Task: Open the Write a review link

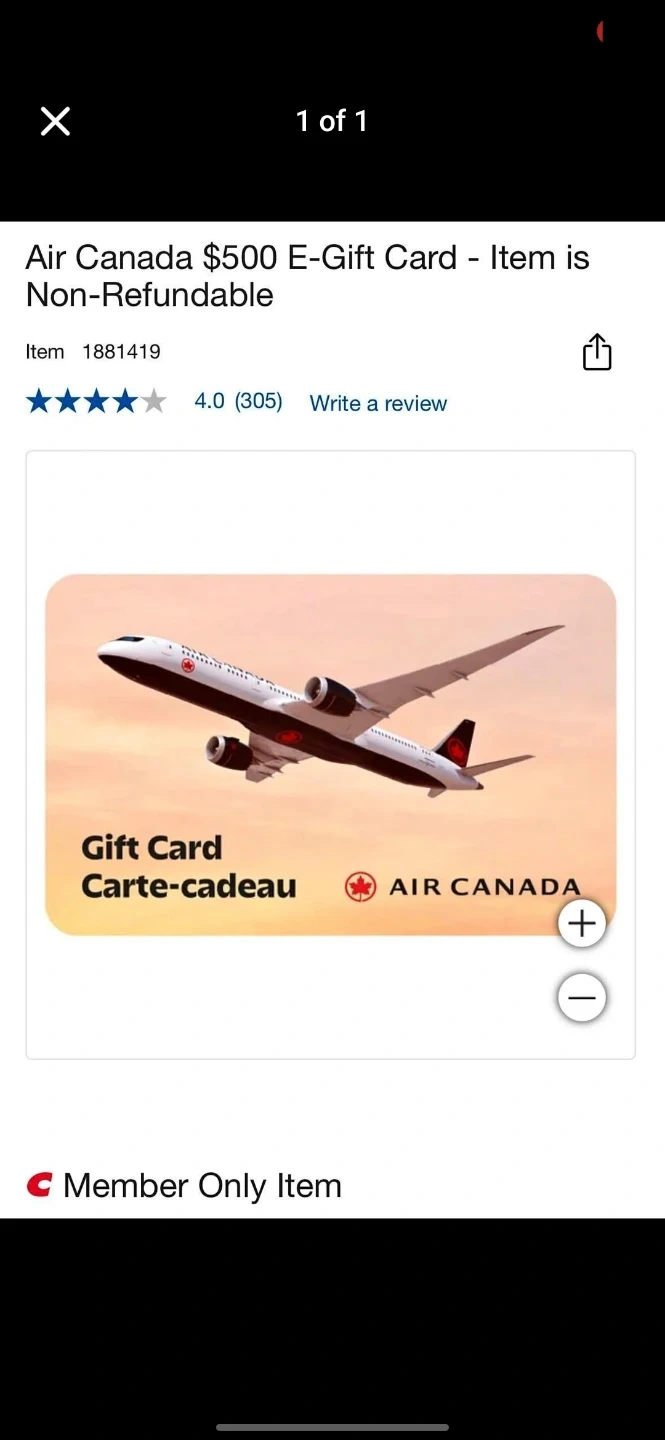Action: (378, 403)
